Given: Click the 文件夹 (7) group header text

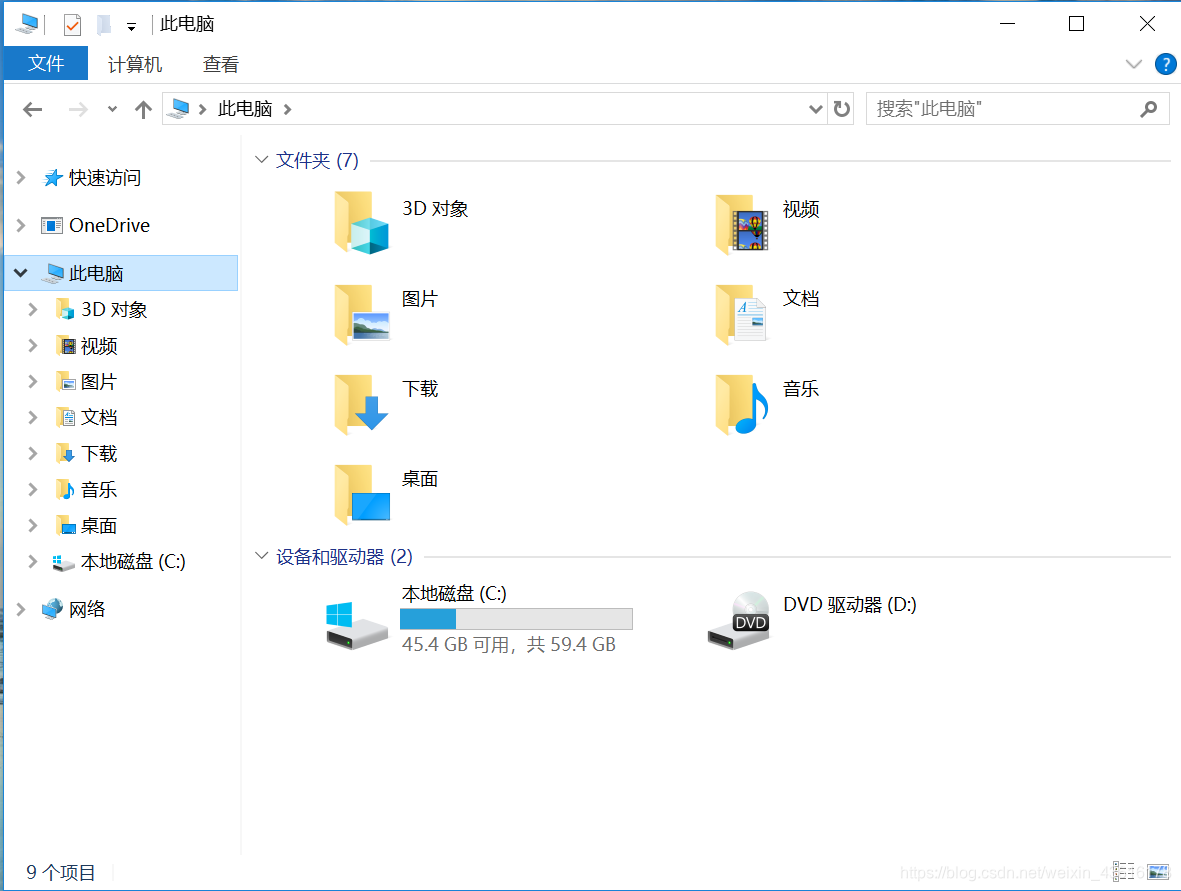Looking at the screenshot, I should (317, 160).
